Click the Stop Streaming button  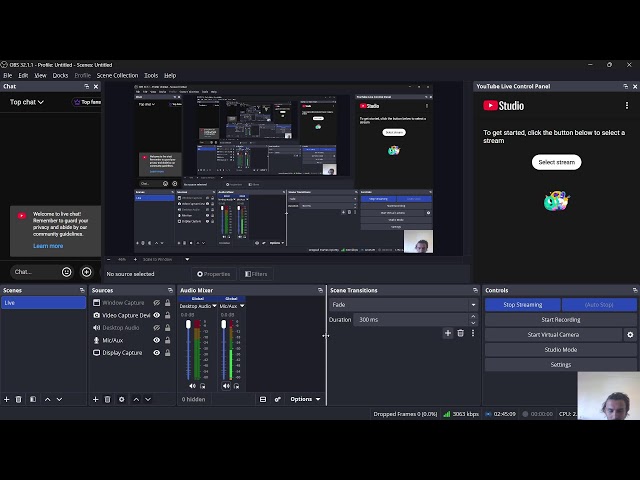[x=522, y=304]
